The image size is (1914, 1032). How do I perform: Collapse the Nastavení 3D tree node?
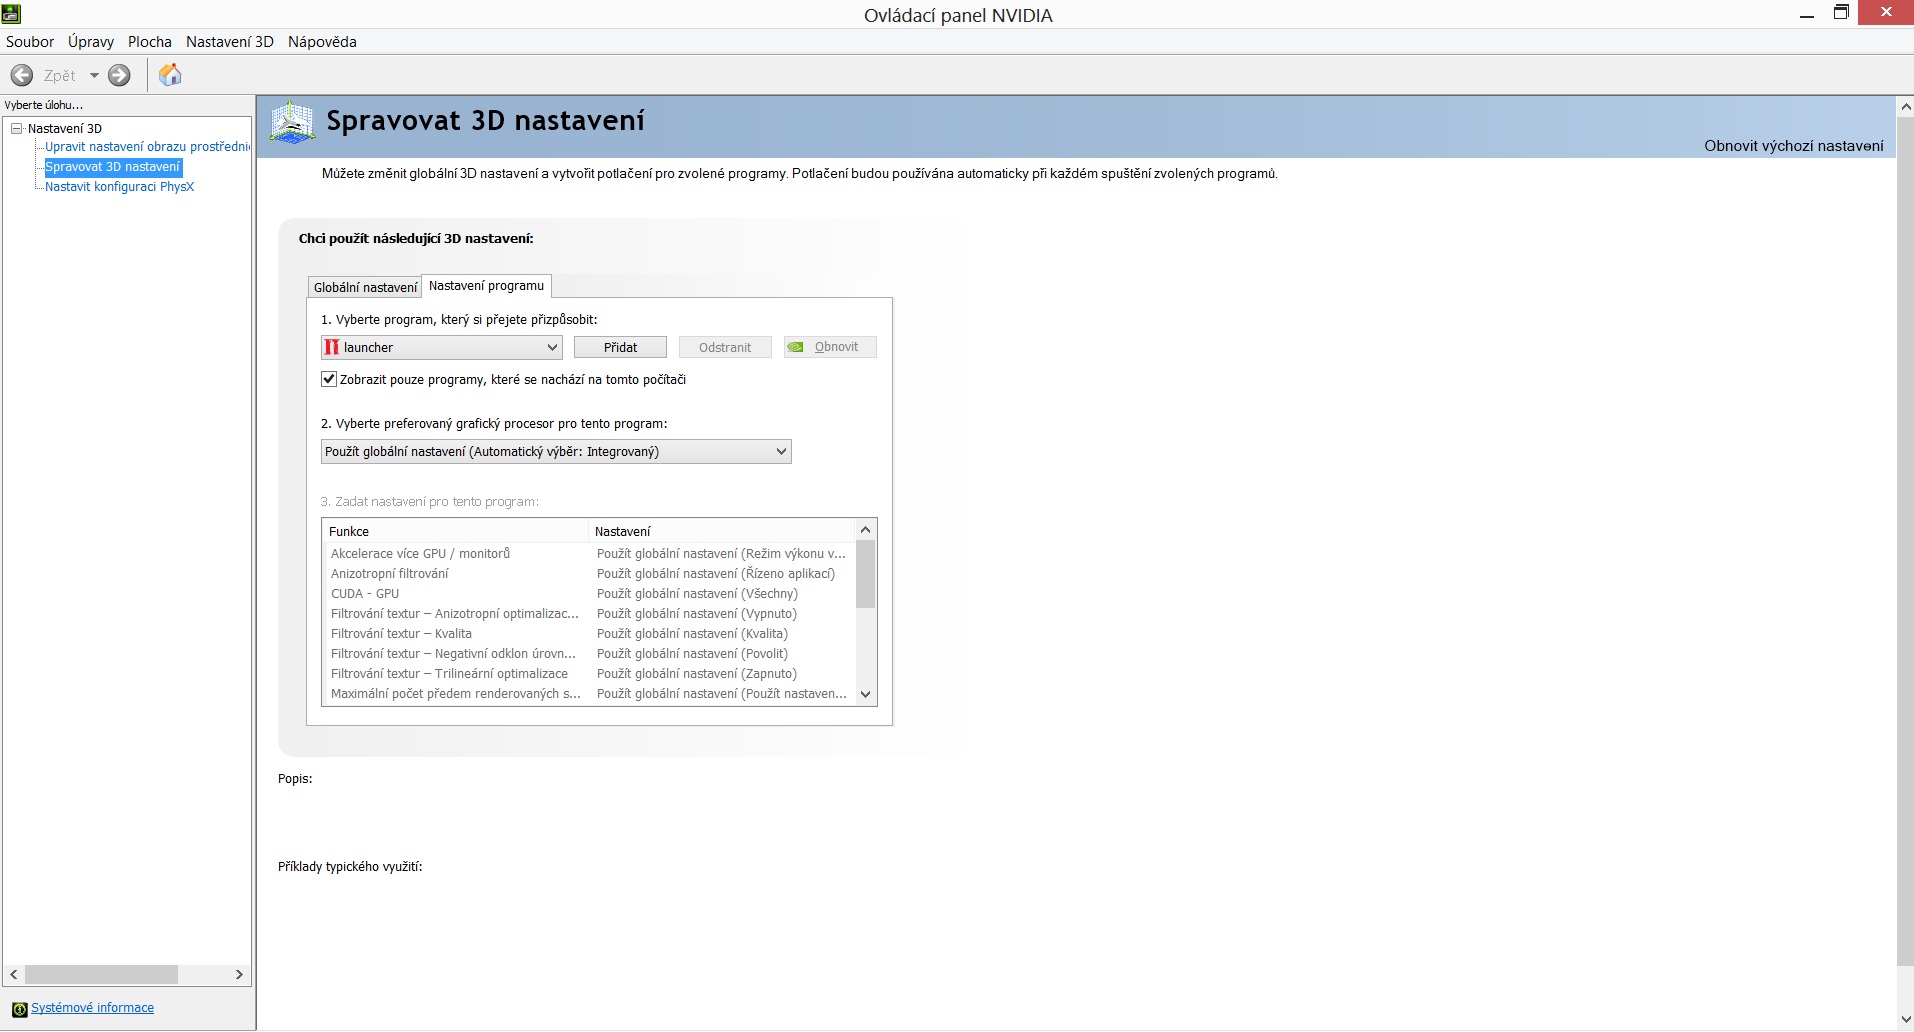[17, 128]
